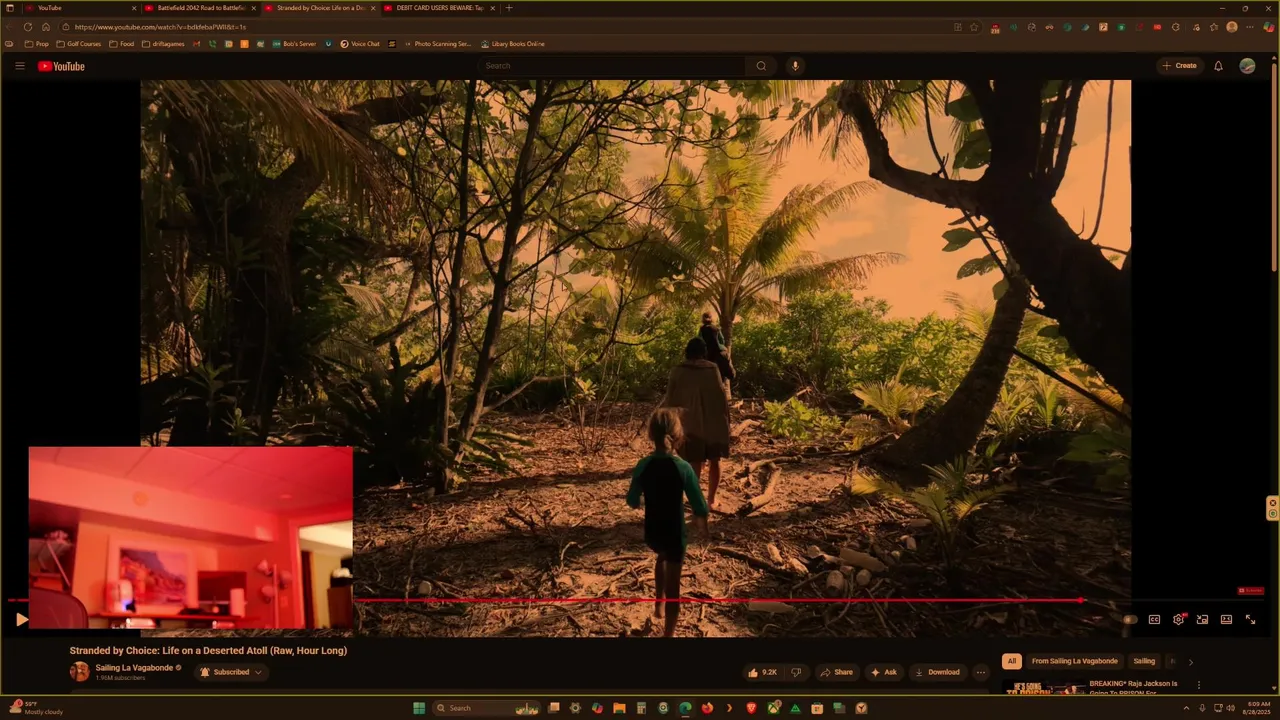The width and height of the screenshot is (1280, 720).
Task: Open YouTube notifications bell
Action: click(x=1218, y=66)
